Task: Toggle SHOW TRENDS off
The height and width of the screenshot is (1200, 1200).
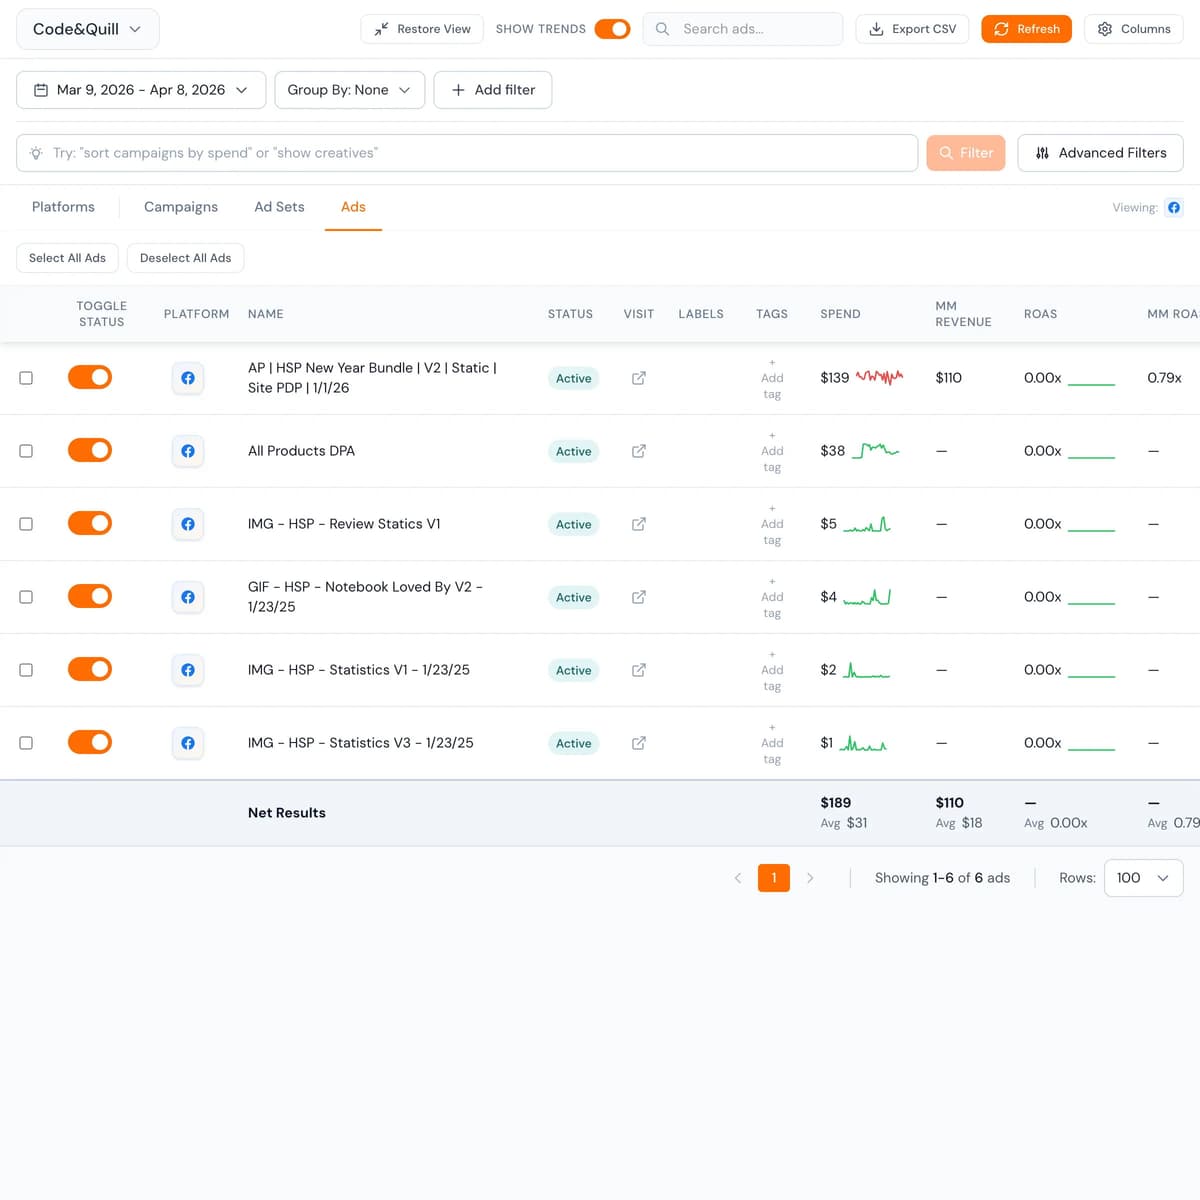Action: pos(612,29)
